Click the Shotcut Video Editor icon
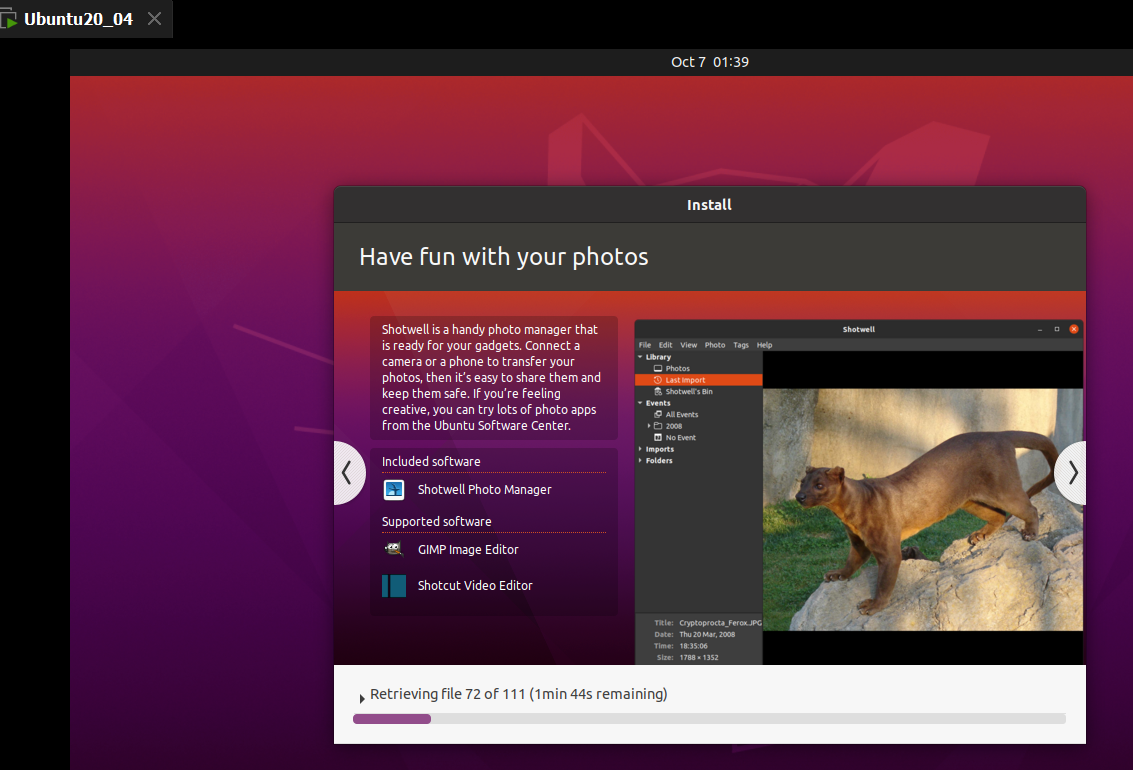 394,586
